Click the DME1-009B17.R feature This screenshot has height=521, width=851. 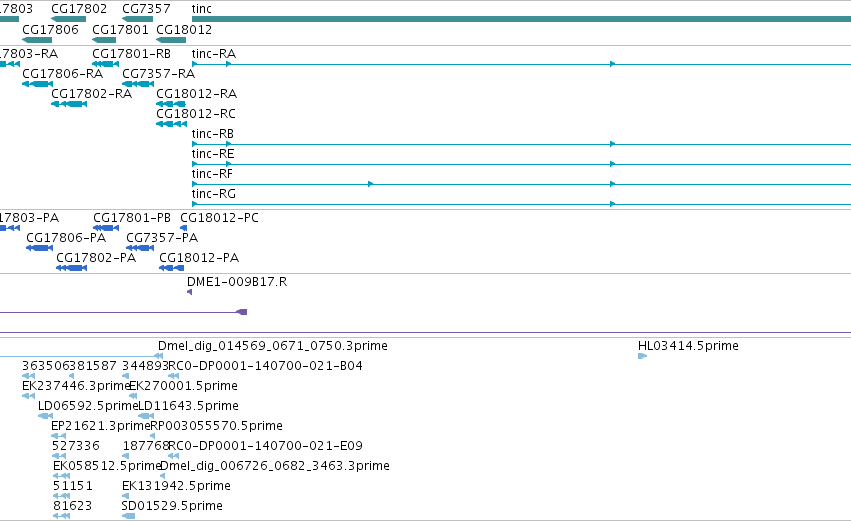pos(237,282)
